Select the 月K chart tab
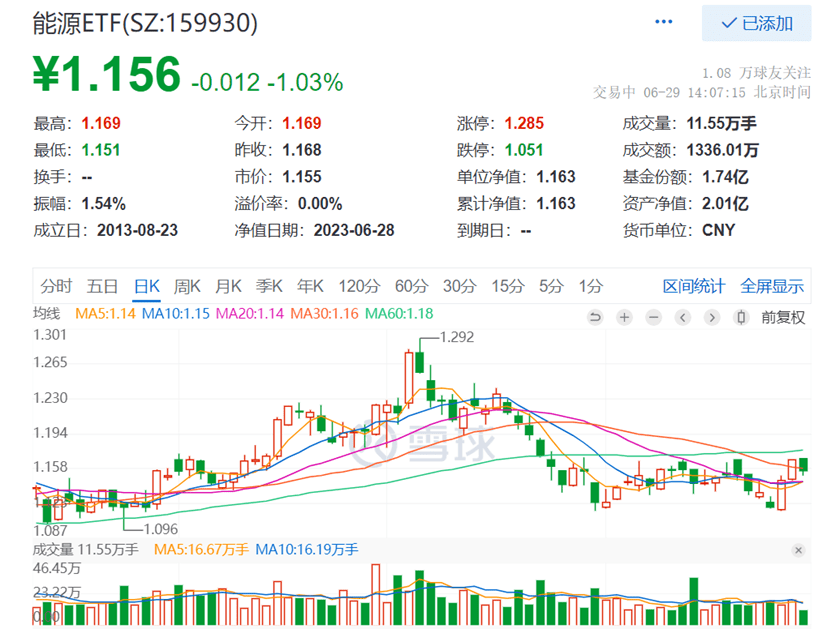This screenshot has width=831, height=629. [228, 286]
